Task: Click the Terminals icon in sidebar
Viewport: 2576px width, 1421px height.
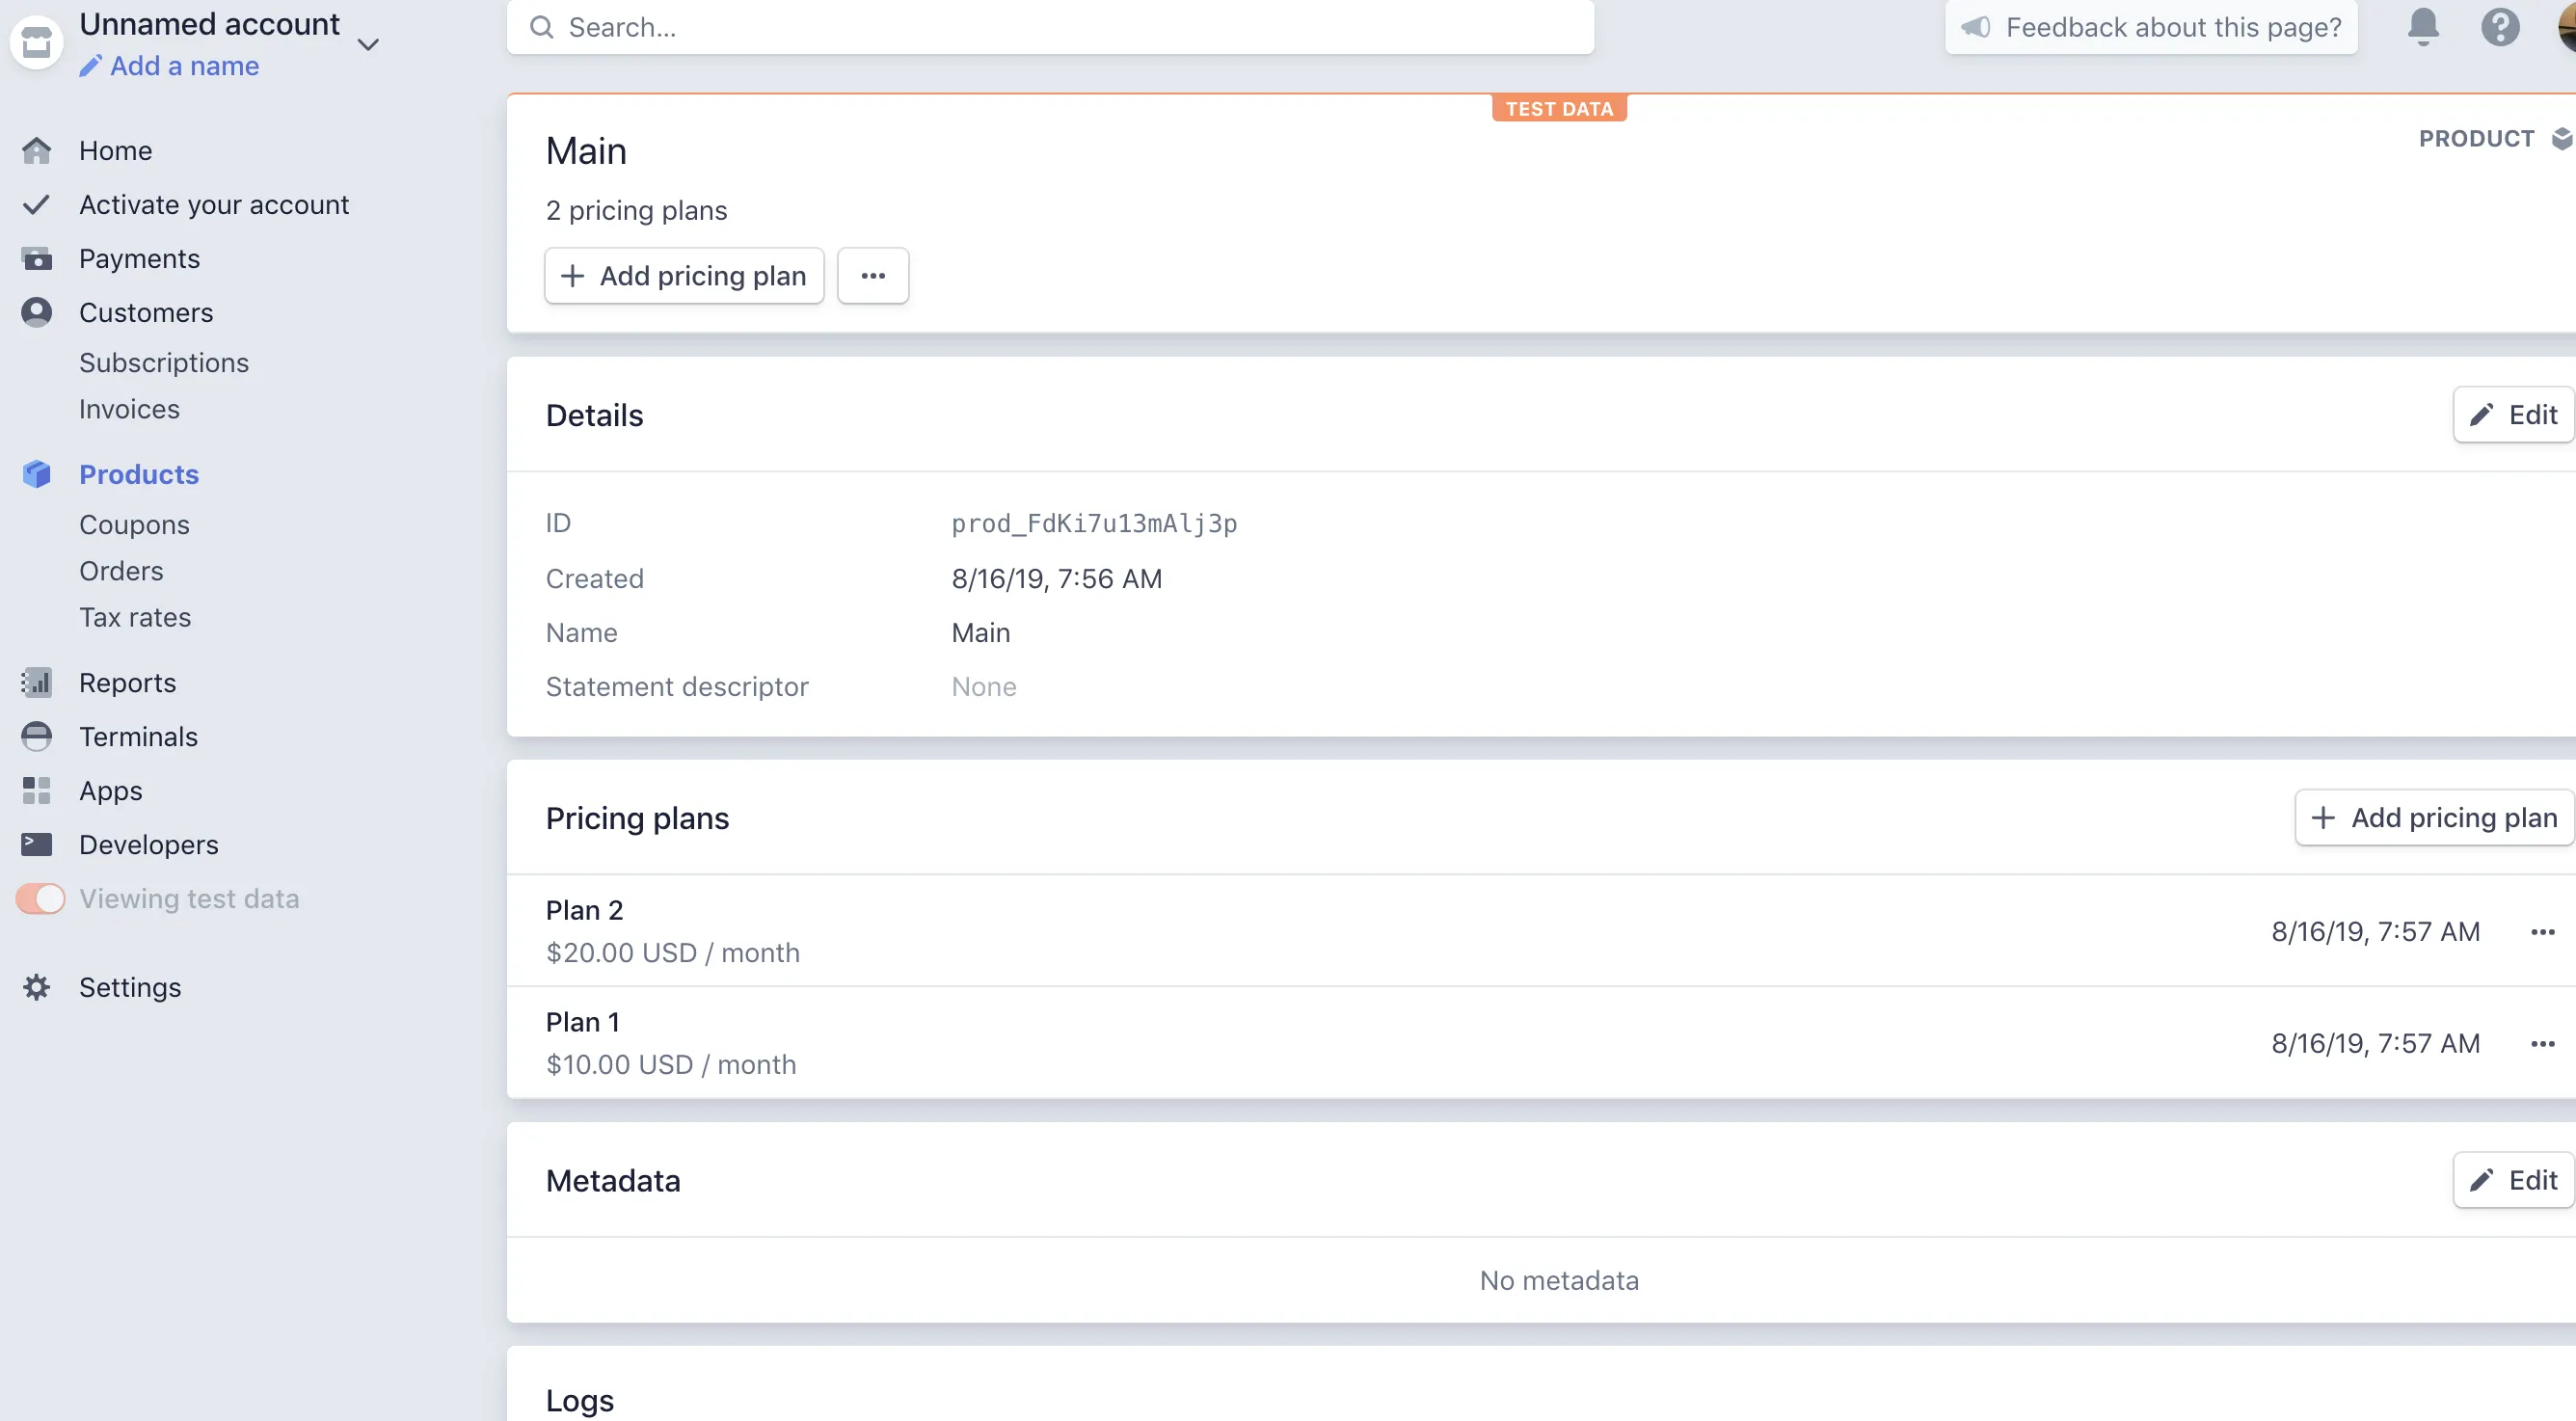Action: tap(37, 737)
